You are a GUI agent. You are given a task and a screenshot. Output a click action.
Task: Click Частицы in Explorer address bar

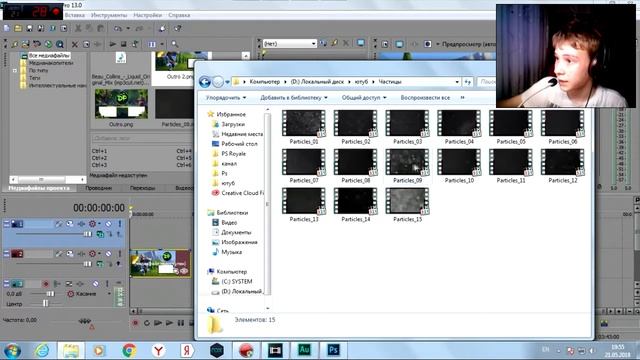point(390,82)
